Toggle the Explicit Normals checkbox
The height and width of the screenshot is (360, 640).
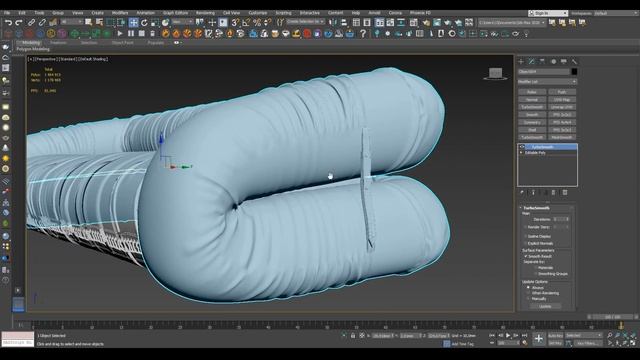(525, 243)
